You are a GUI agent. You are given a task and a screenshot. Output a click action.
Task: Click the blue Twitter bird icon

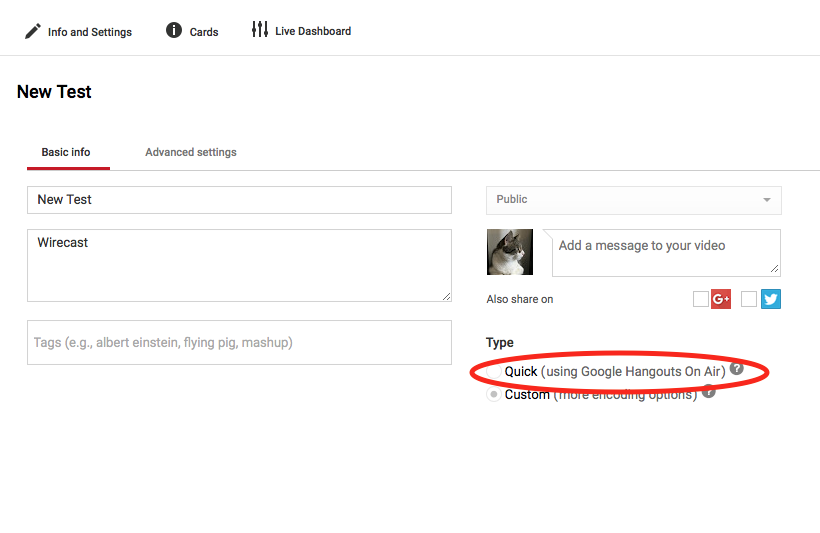(x=770, y=299)
